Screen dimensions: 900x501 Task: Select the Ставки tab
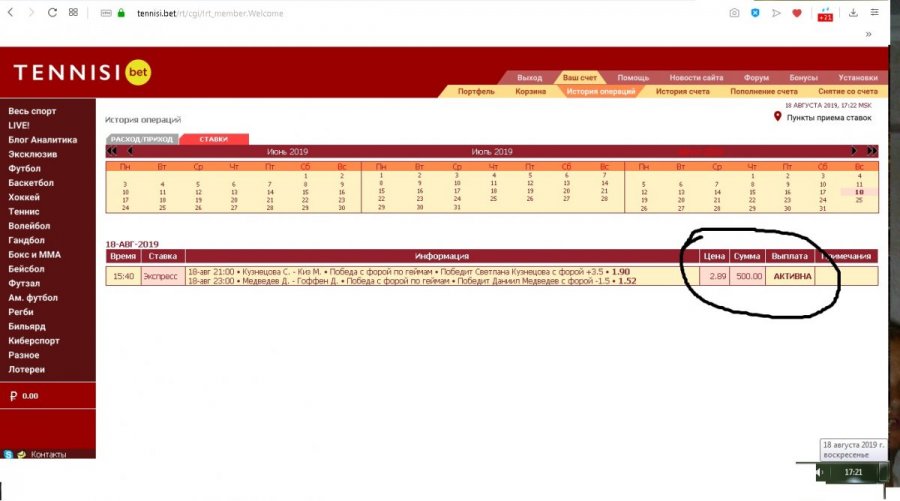(x=213, y=139)
